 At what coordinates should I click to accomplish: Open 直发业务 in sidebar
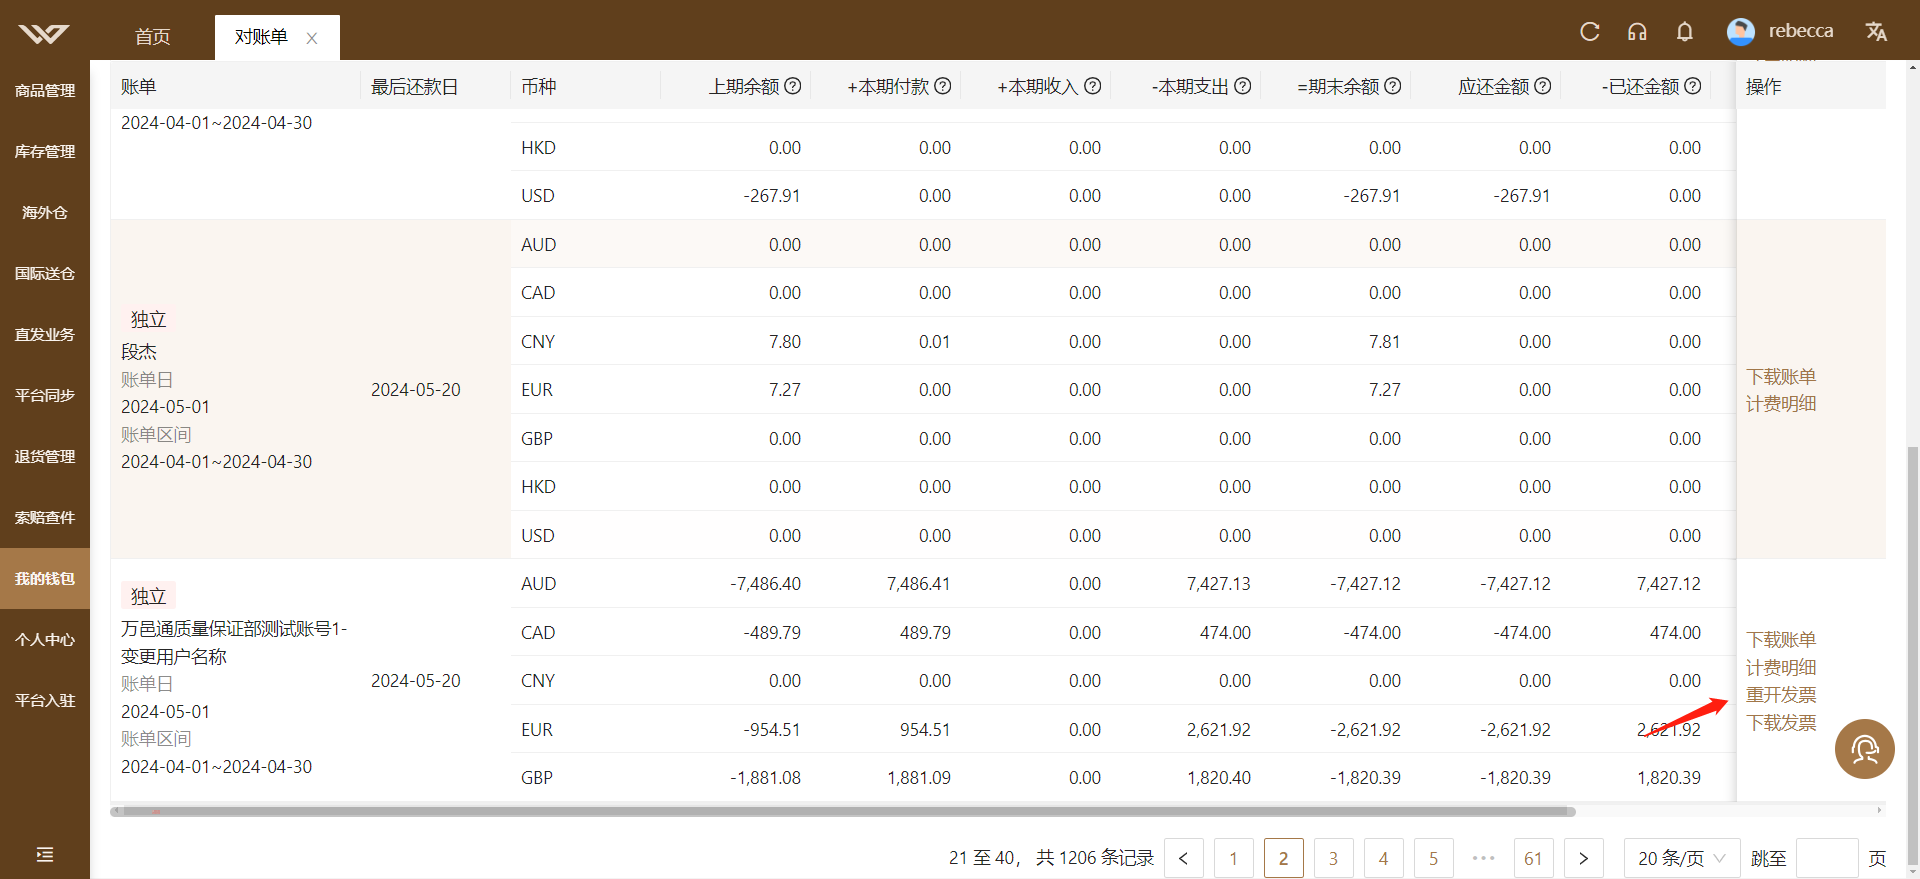pos(45,335)
